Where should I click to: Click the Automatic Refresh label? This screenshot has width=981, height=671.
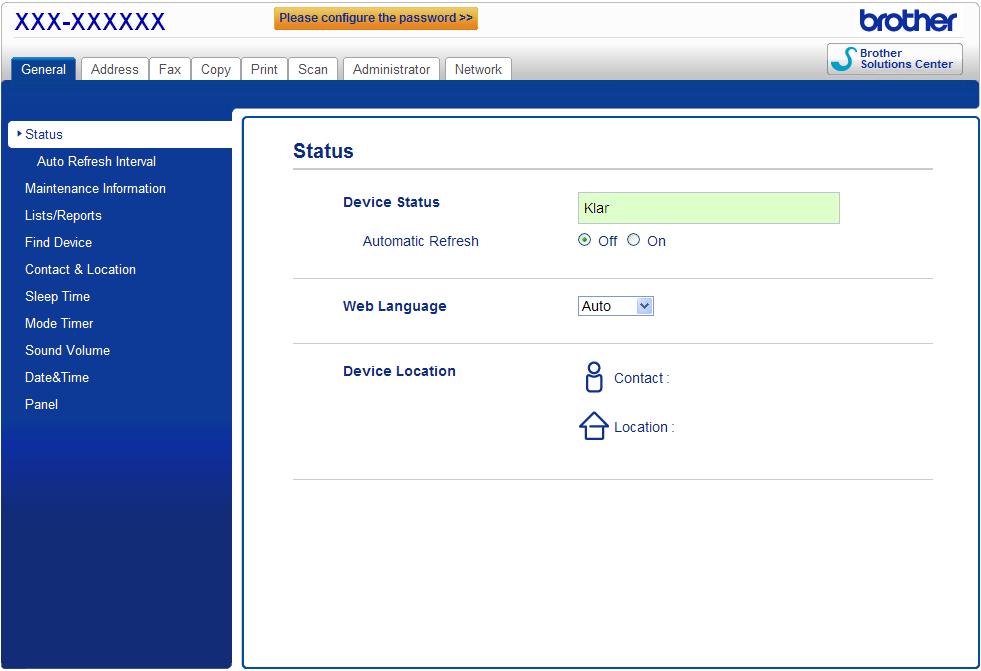click(x=420, y=241)
